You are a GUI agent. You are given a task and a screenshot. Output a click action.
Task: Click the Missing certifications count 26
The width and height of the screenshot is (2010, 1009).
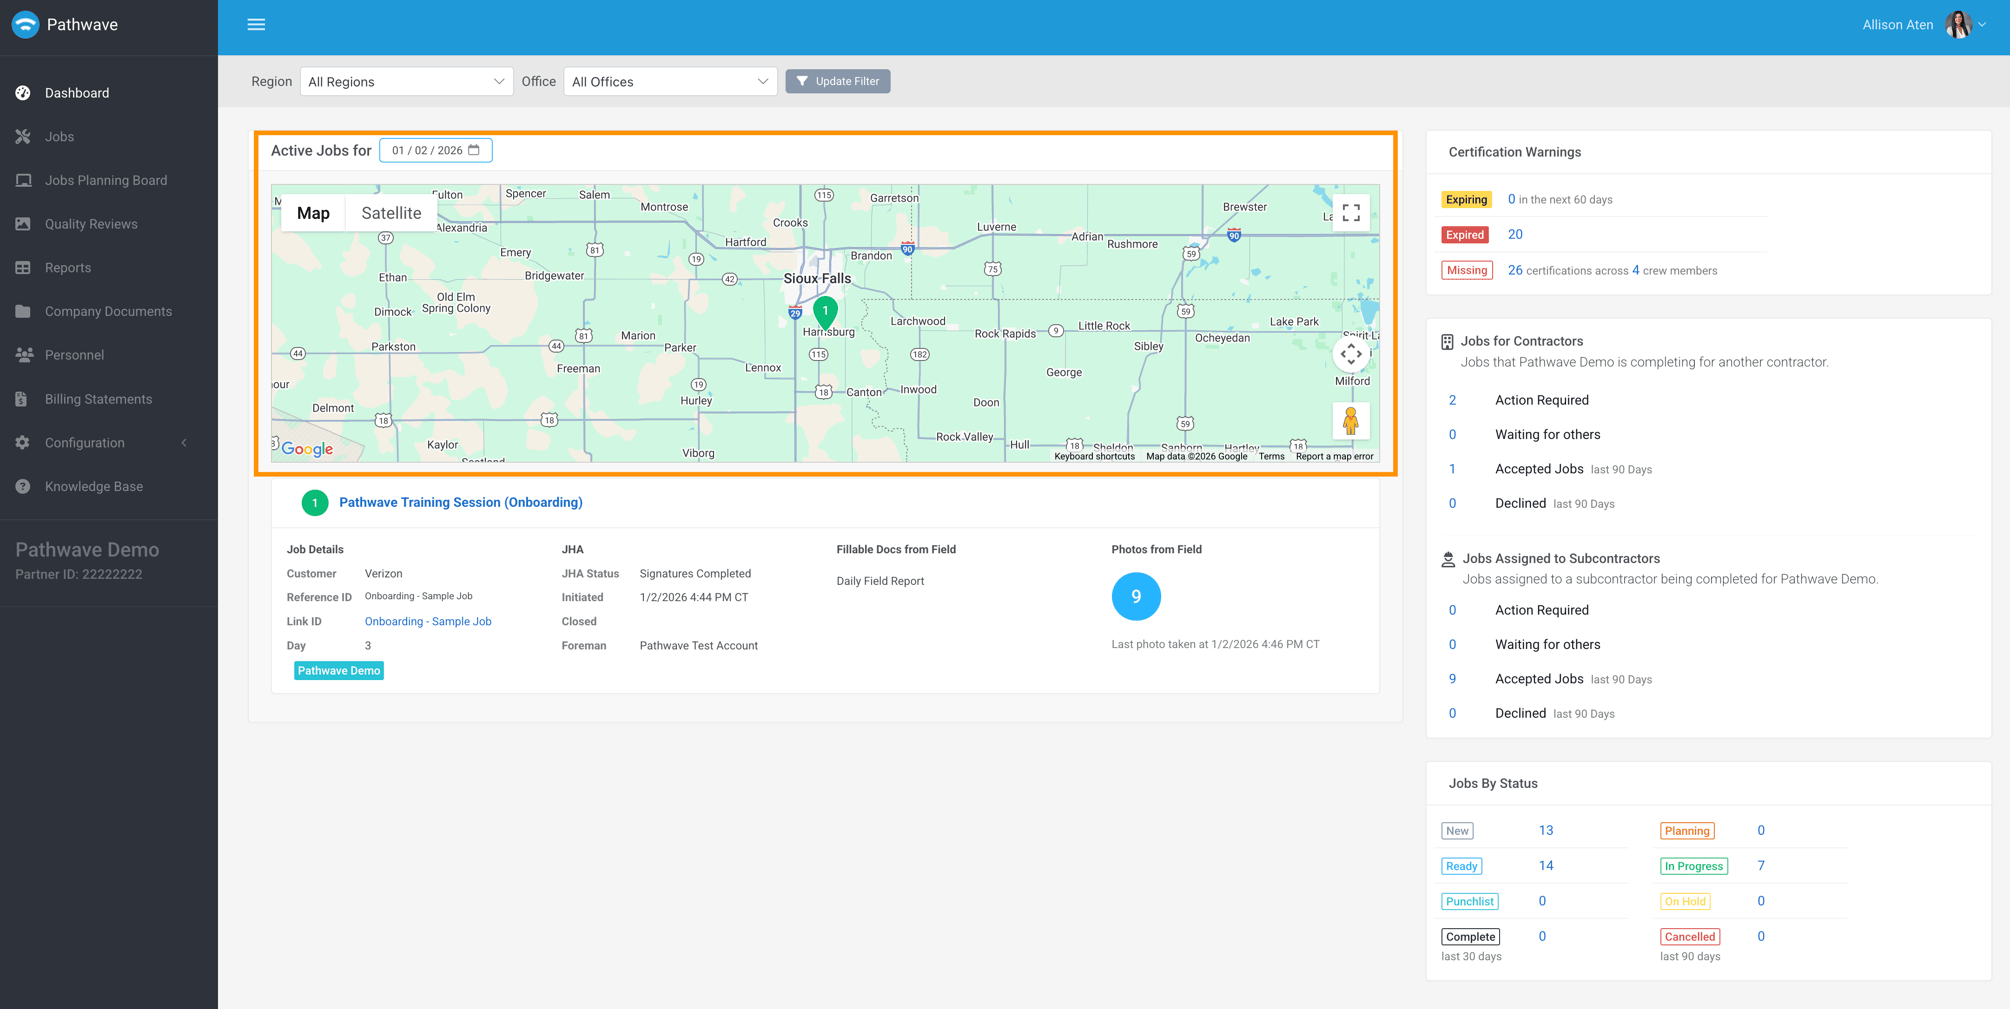[x=1515, y=270]
